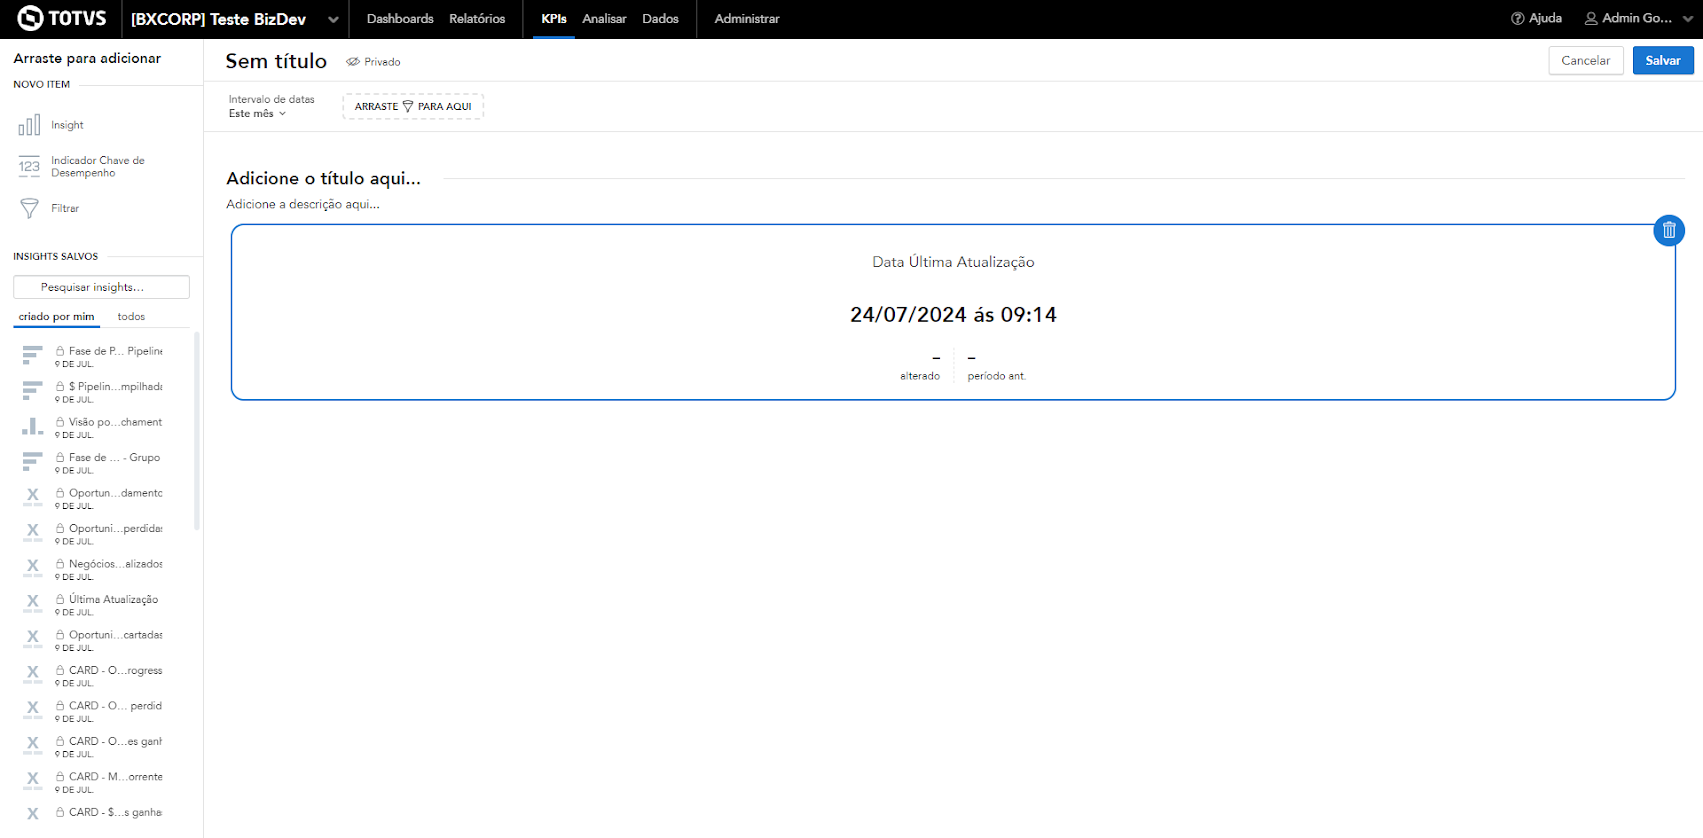Image resolution: width=1703 pixels, height=838 pixels.
Task: Switch to the 'todos' insights tab
Action: point(131,317)
